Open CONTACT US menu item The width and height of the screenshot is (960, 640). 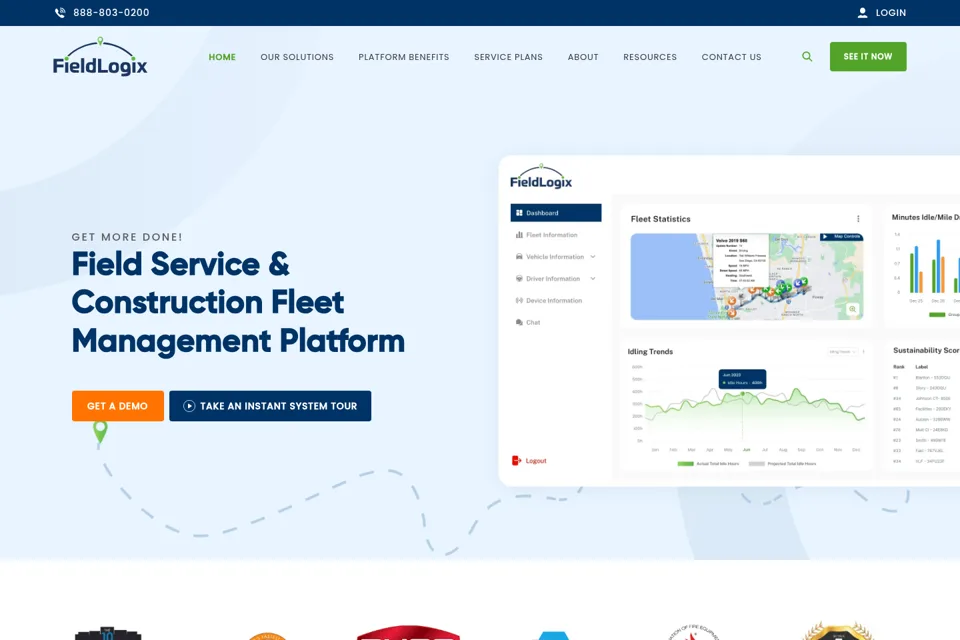pyautogui.click(x=731, y=57)
